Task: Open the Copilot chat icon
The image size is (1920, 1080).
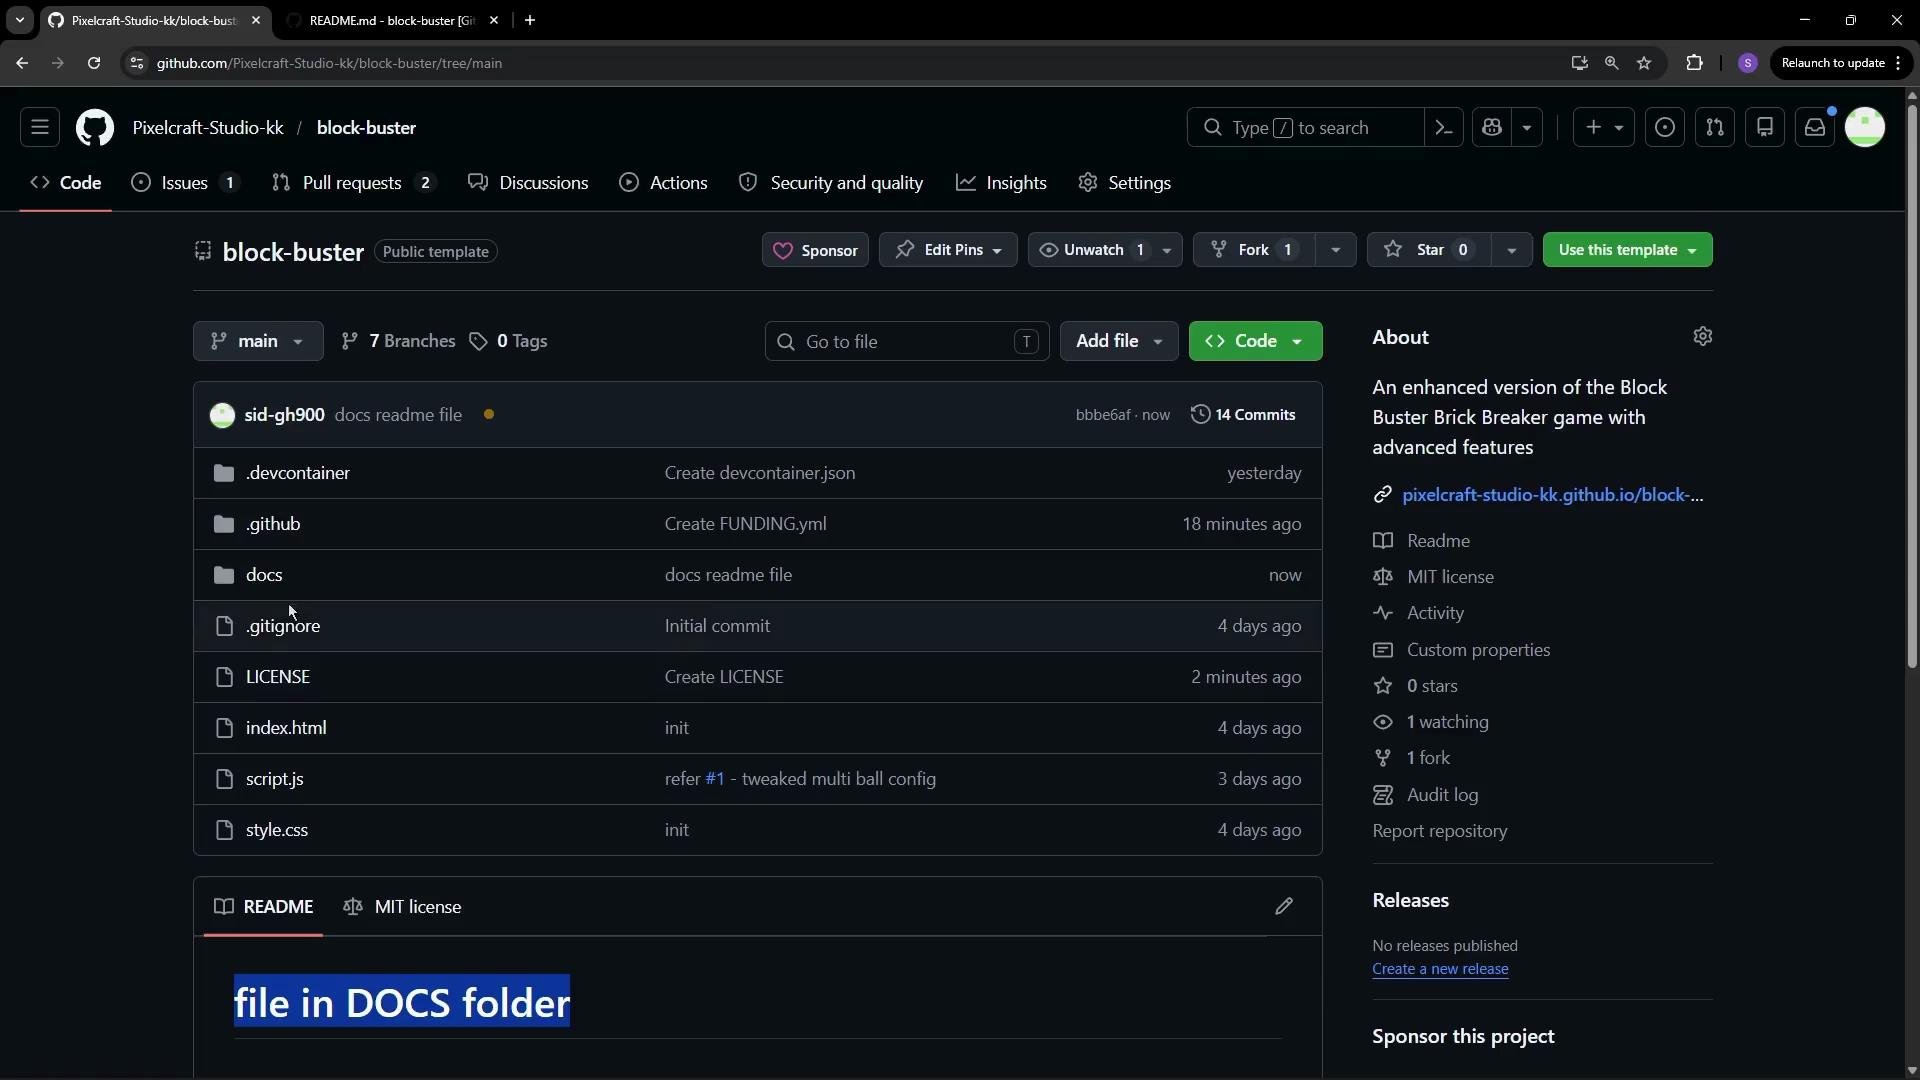Action: coord(1492,128)
